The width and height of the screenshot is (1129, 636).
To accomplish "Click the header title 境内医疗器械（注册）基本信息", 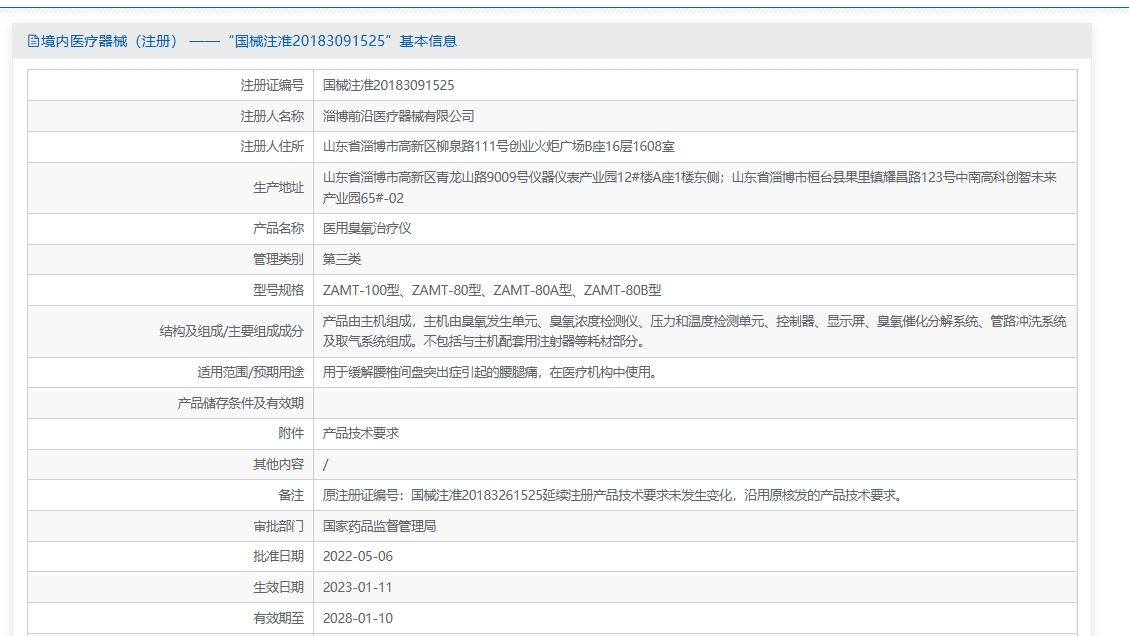I will click(248, 41).
